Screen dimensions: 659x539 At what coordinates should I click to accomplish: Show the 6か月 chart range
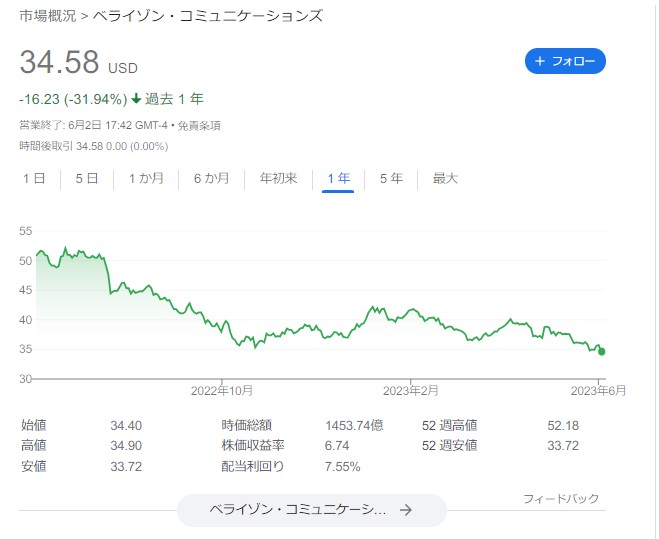tap(211, 179)
